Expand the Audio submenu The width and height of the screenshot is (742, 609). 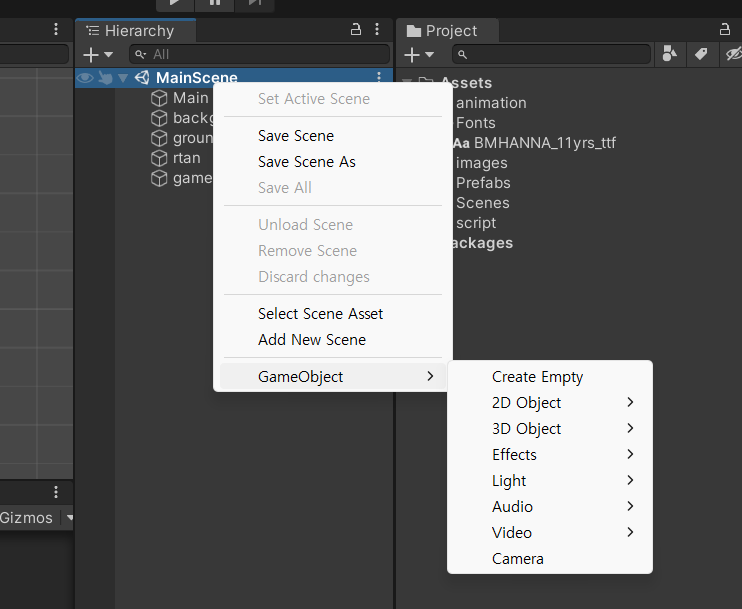click(x=549, y=507)
